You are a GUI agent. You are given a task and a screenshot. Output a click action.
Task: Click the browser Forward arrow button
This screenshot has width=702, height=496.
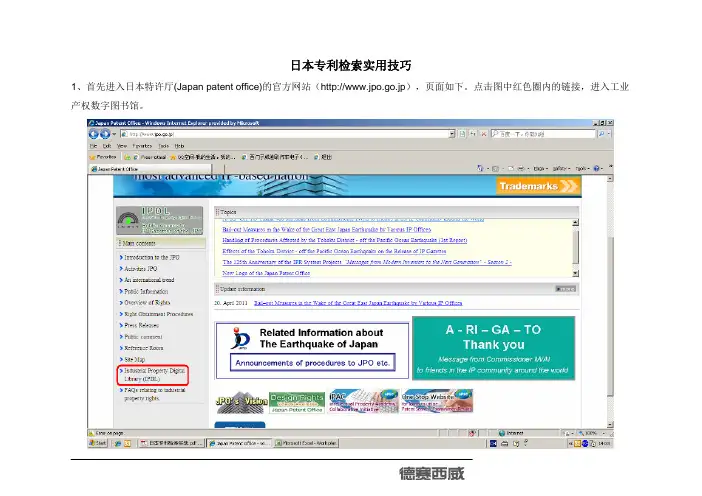[x=106, y=133]
